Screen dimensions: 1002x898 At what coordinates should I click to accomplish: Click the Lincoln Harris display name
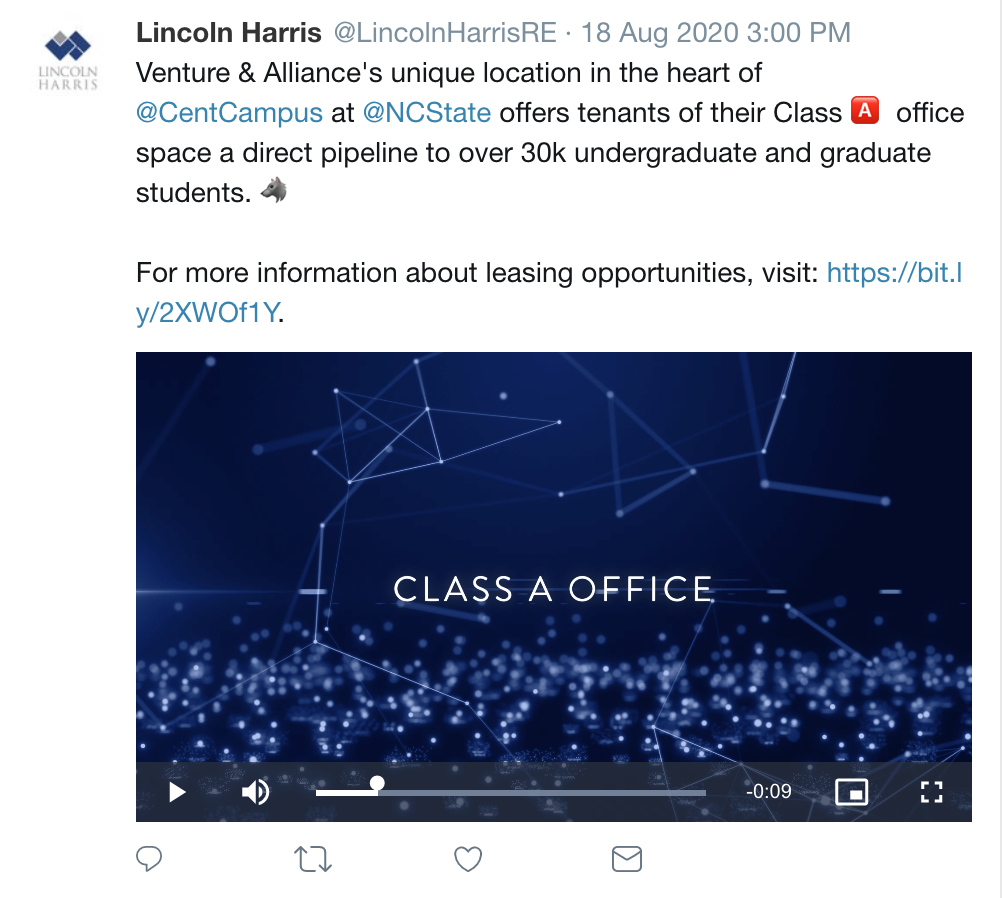(x=229, y=32)
